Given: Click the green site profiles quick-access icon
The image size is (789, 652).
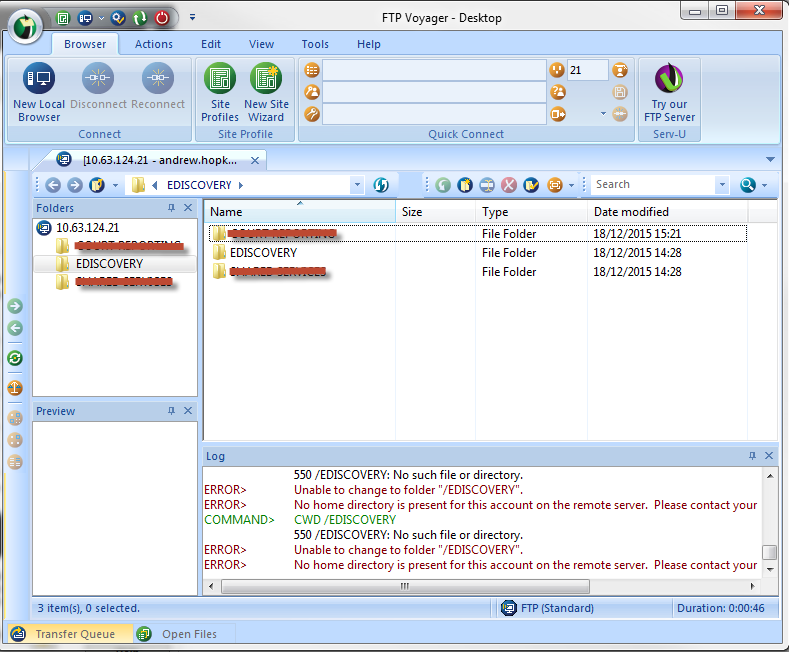Looking at the screenshot, I should coord(62,19).
